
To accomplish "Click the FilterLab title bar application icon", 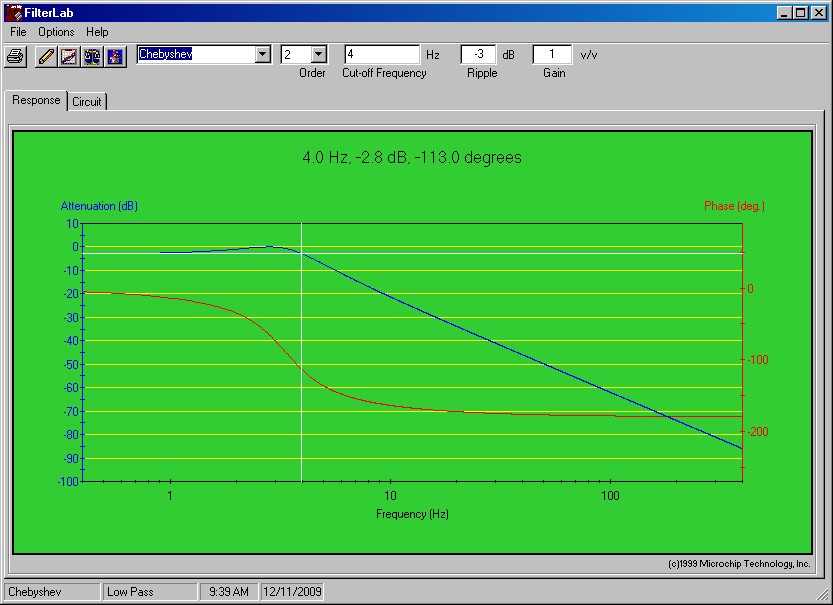I will click(x=13, y=12).
